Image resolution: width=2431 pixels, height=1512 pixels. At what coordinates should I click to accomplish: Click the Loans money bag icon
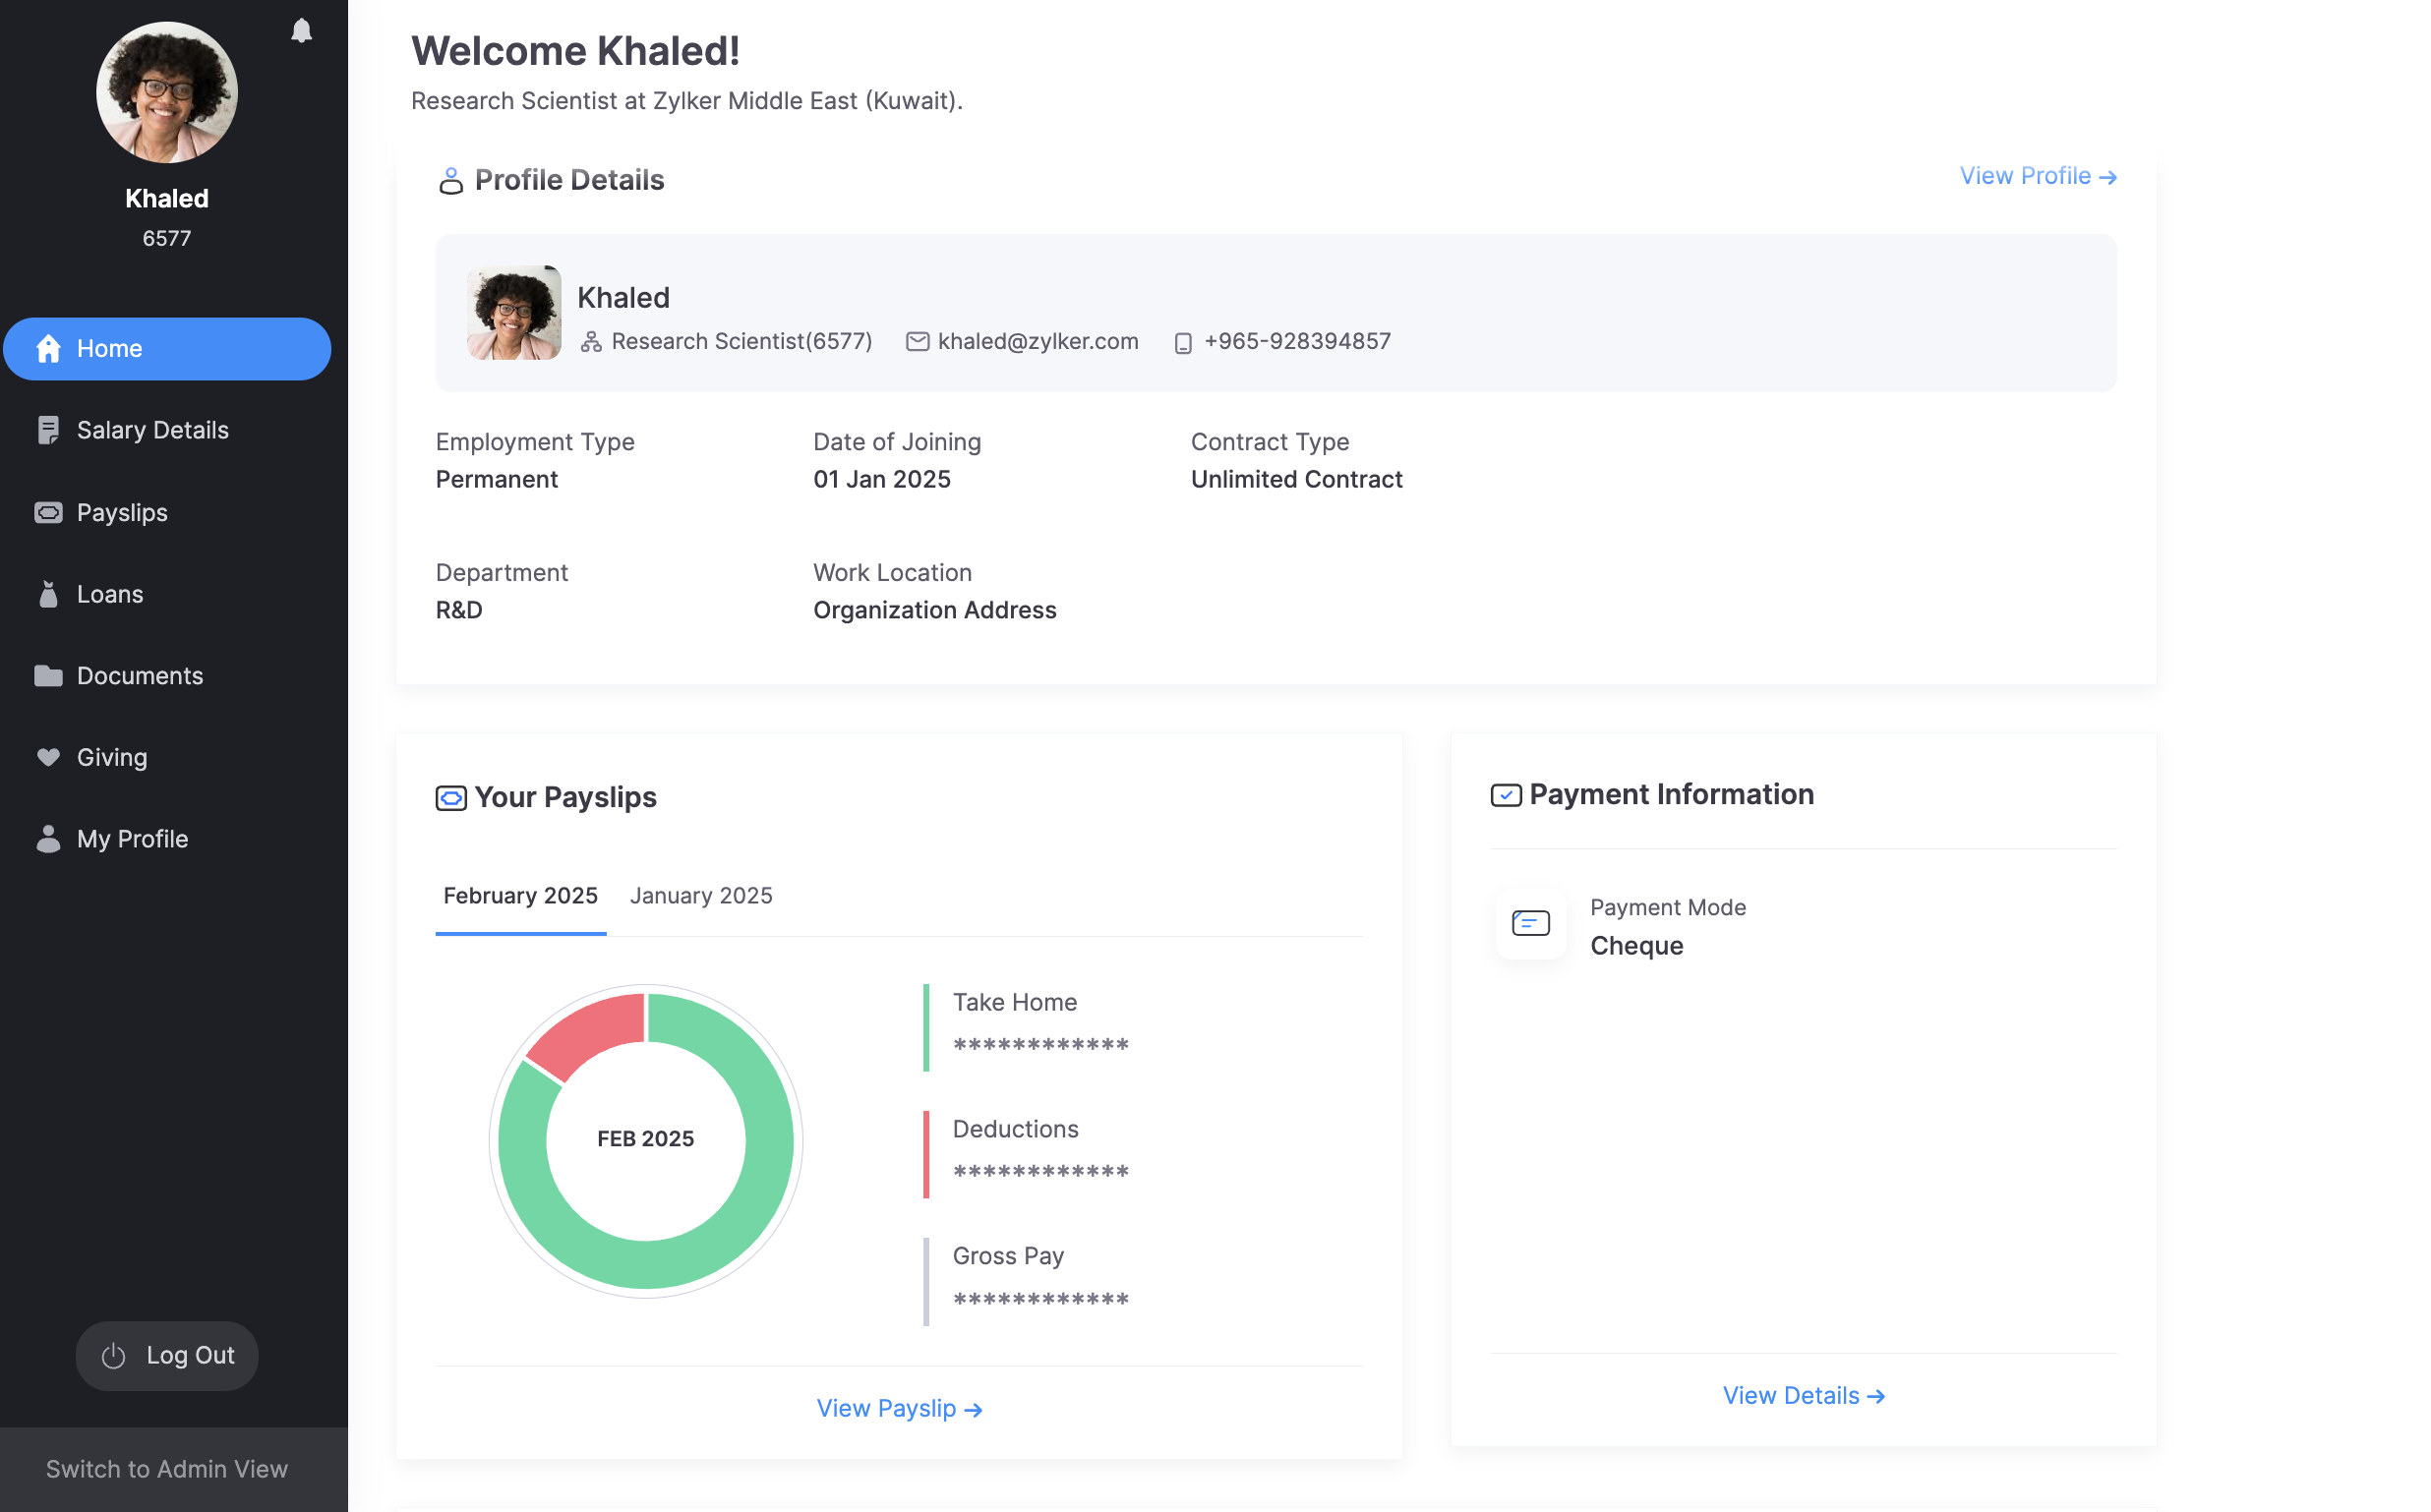tap(48, 595)
